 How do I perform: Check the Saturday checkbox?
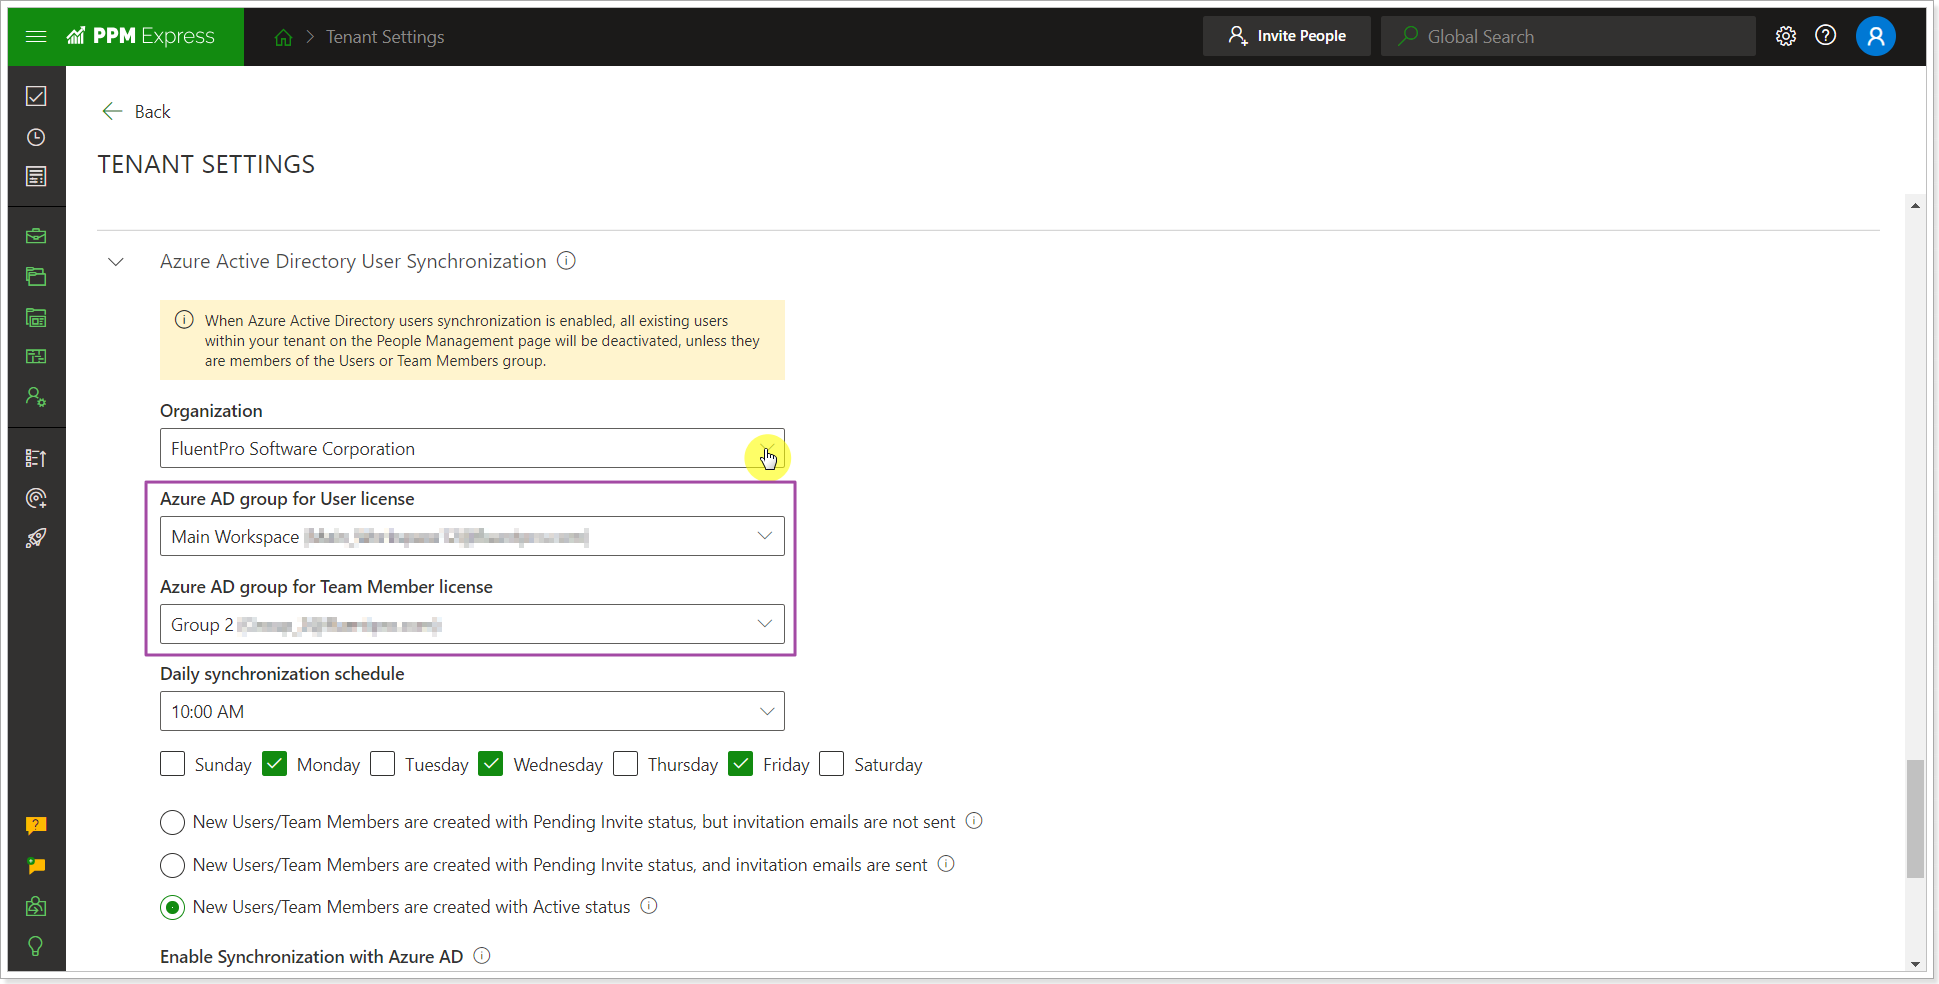pyautogui.click(x=831, y=764)
